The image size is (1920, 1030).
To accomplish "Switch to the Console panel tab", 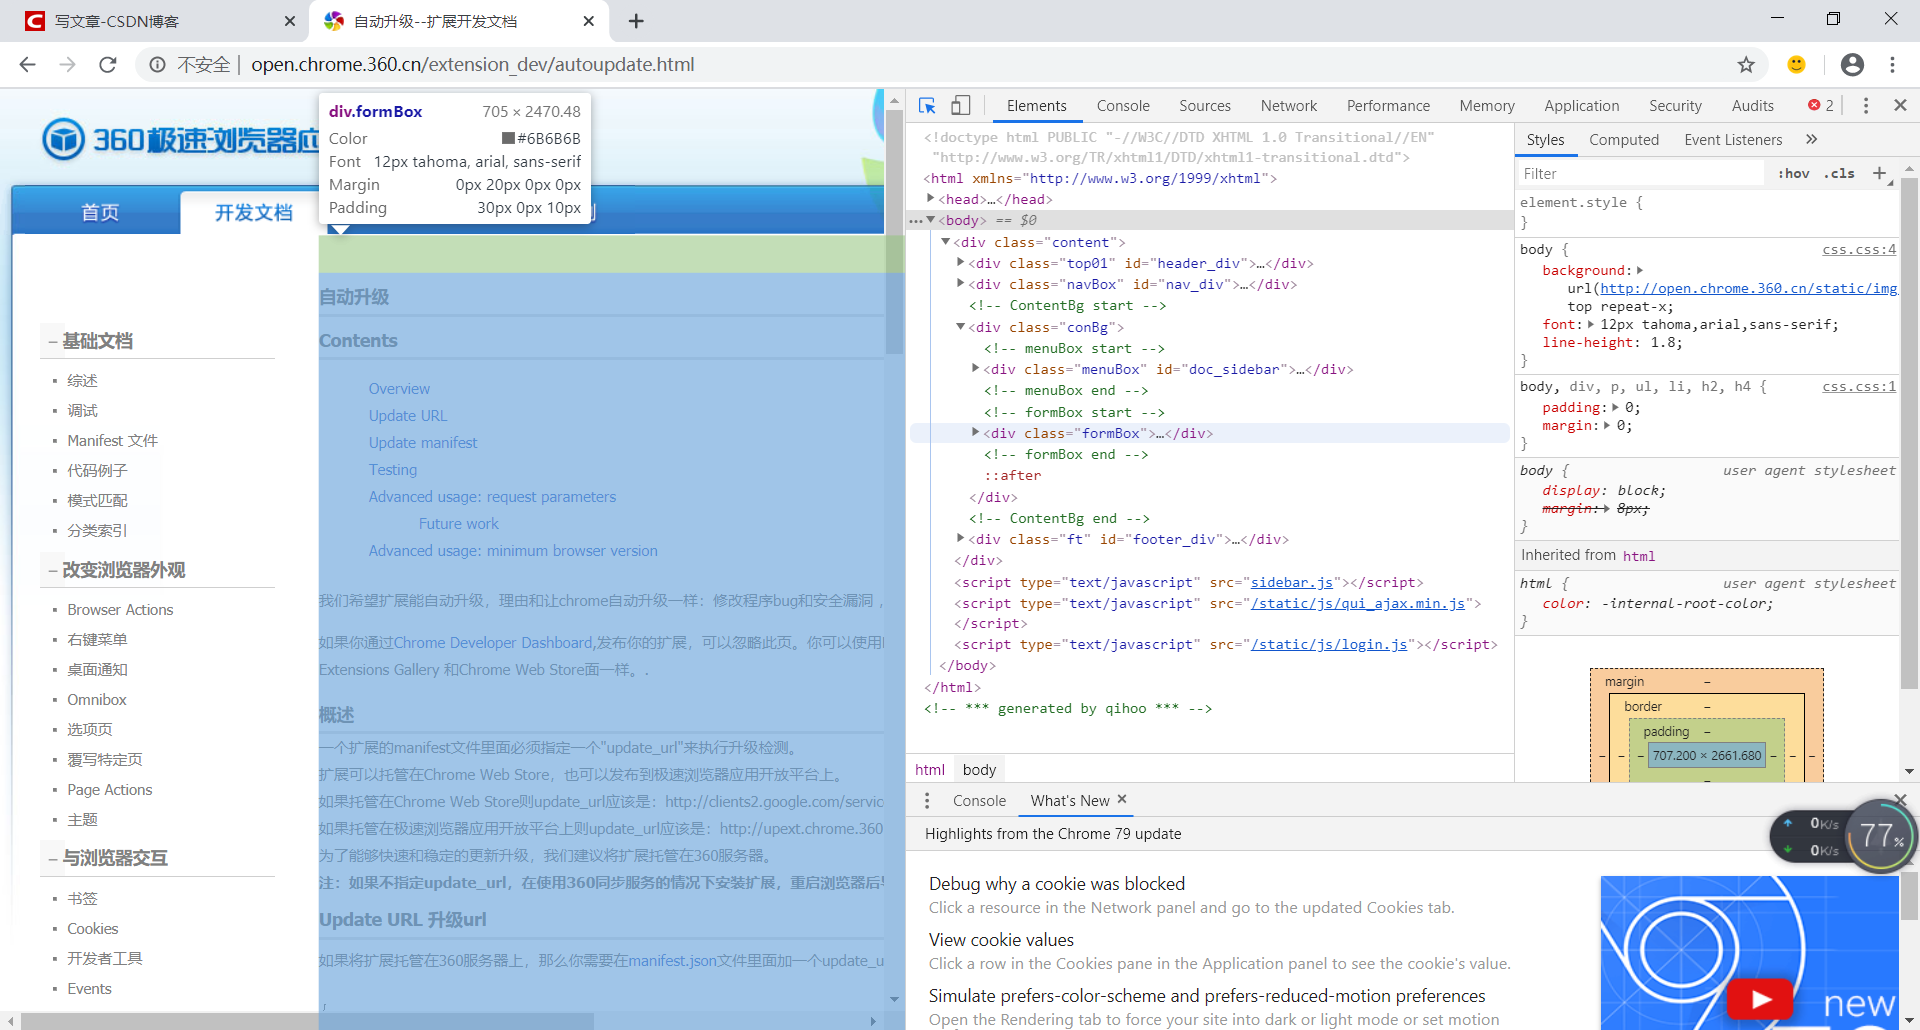I will pyautogui.click(x=1123, y=105).
